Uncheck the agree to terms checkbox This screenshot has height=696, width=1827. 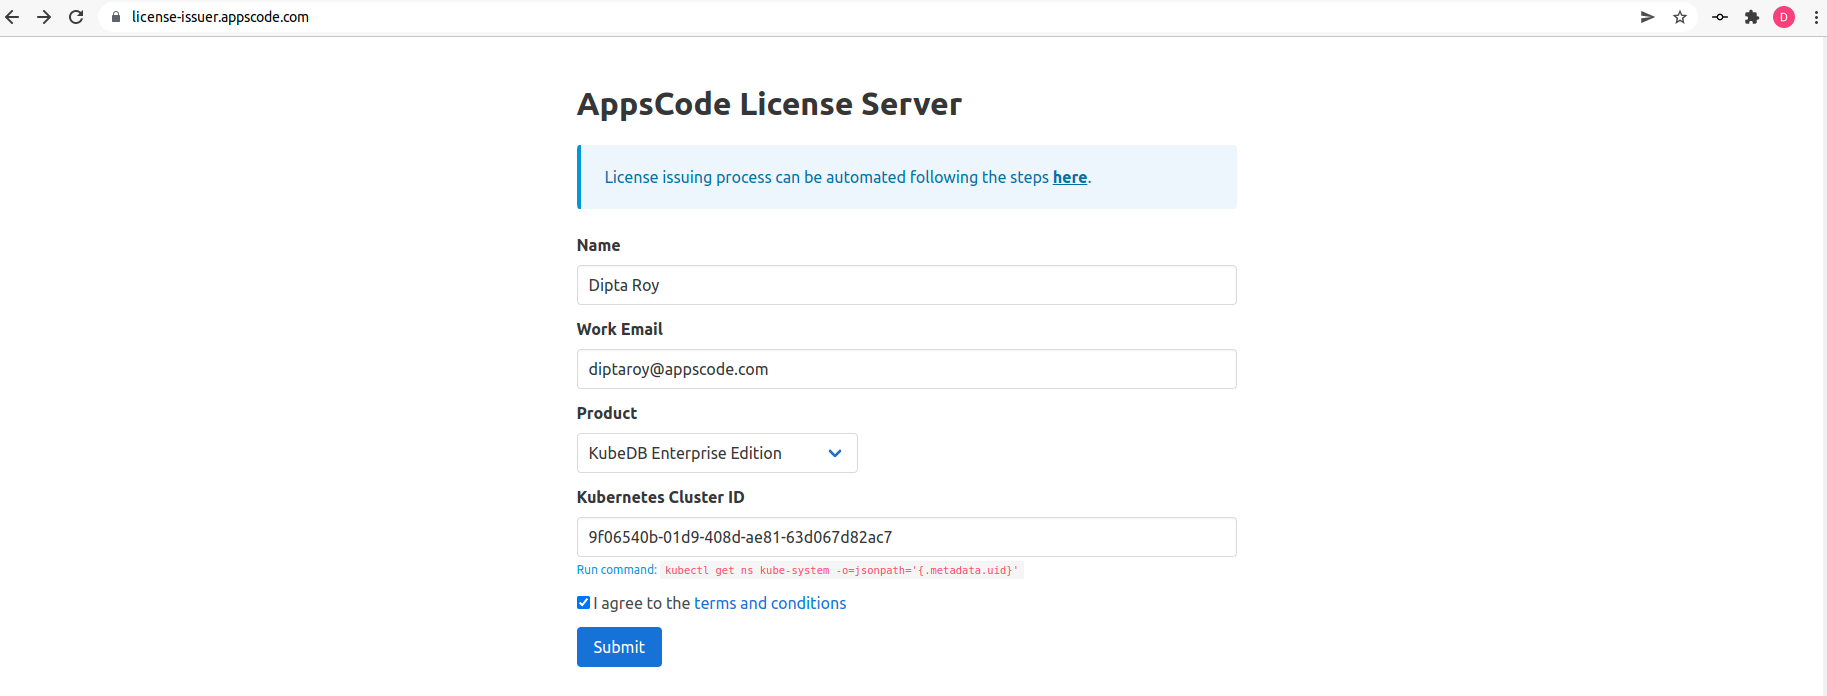tap(583, 602)
